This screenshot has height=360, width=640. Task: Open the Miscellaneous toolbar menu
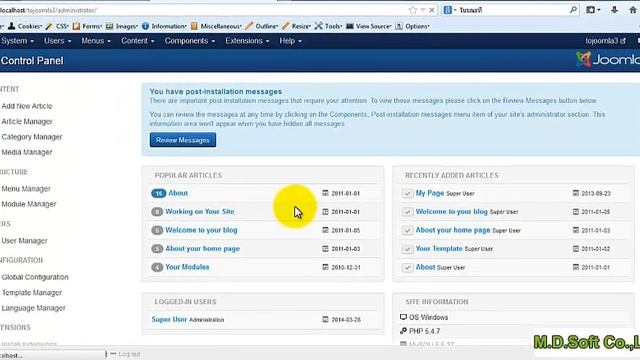pos(216,26)
